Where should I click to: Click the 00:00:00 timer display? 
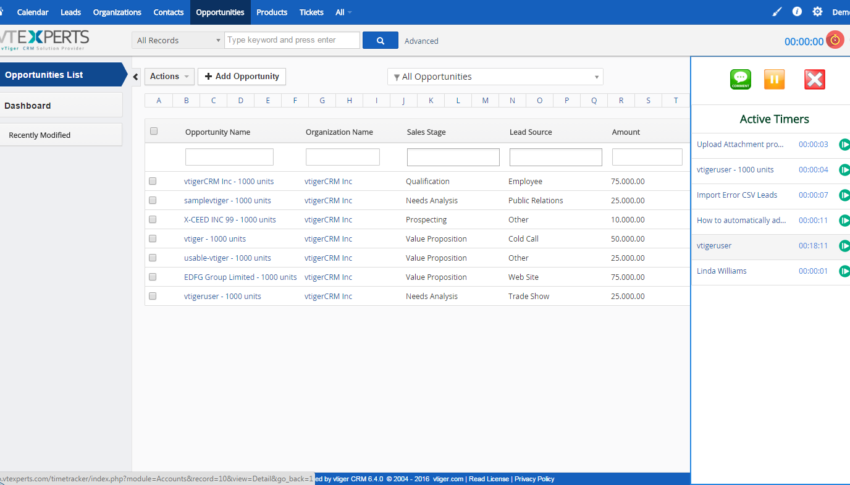point(804,42)
